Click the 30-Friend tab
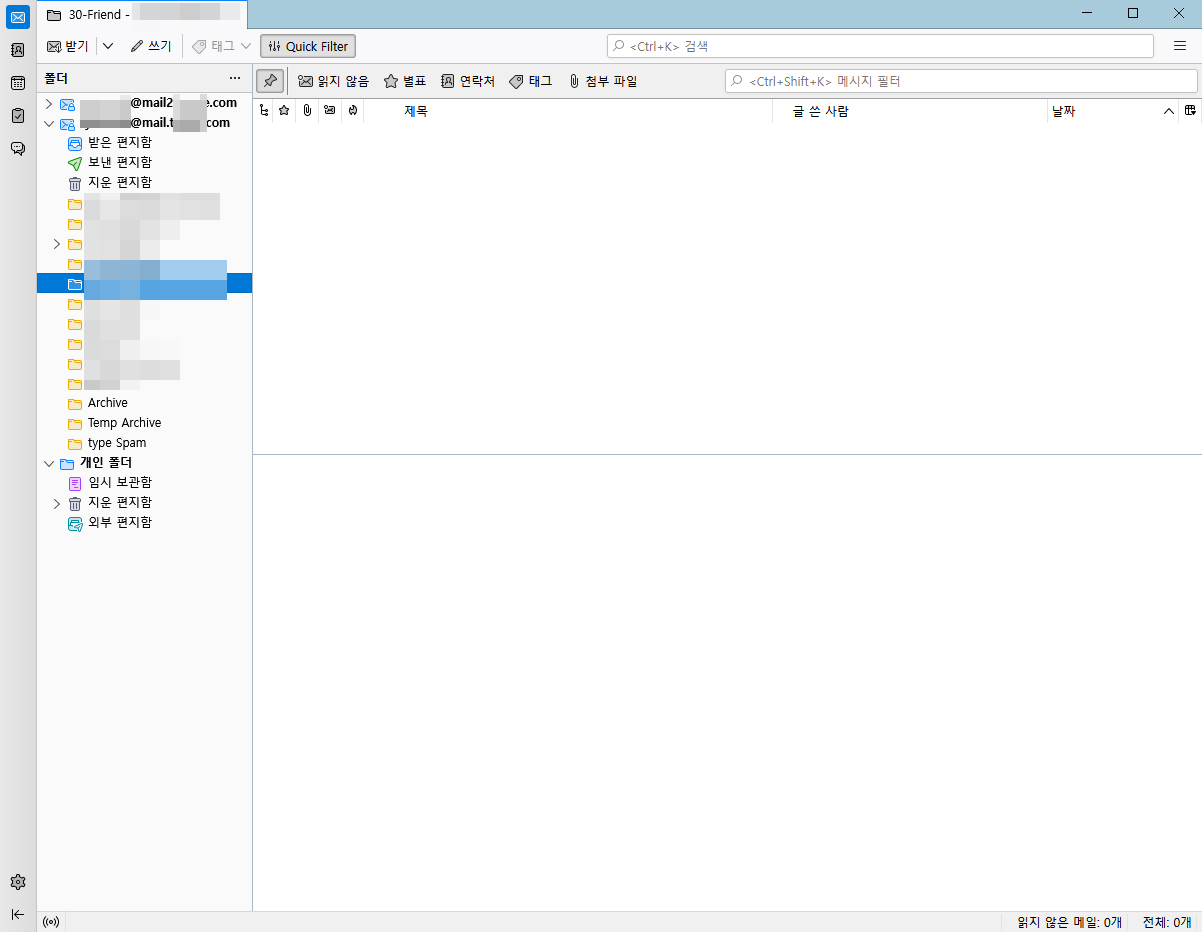 click(x=143, y=15)
